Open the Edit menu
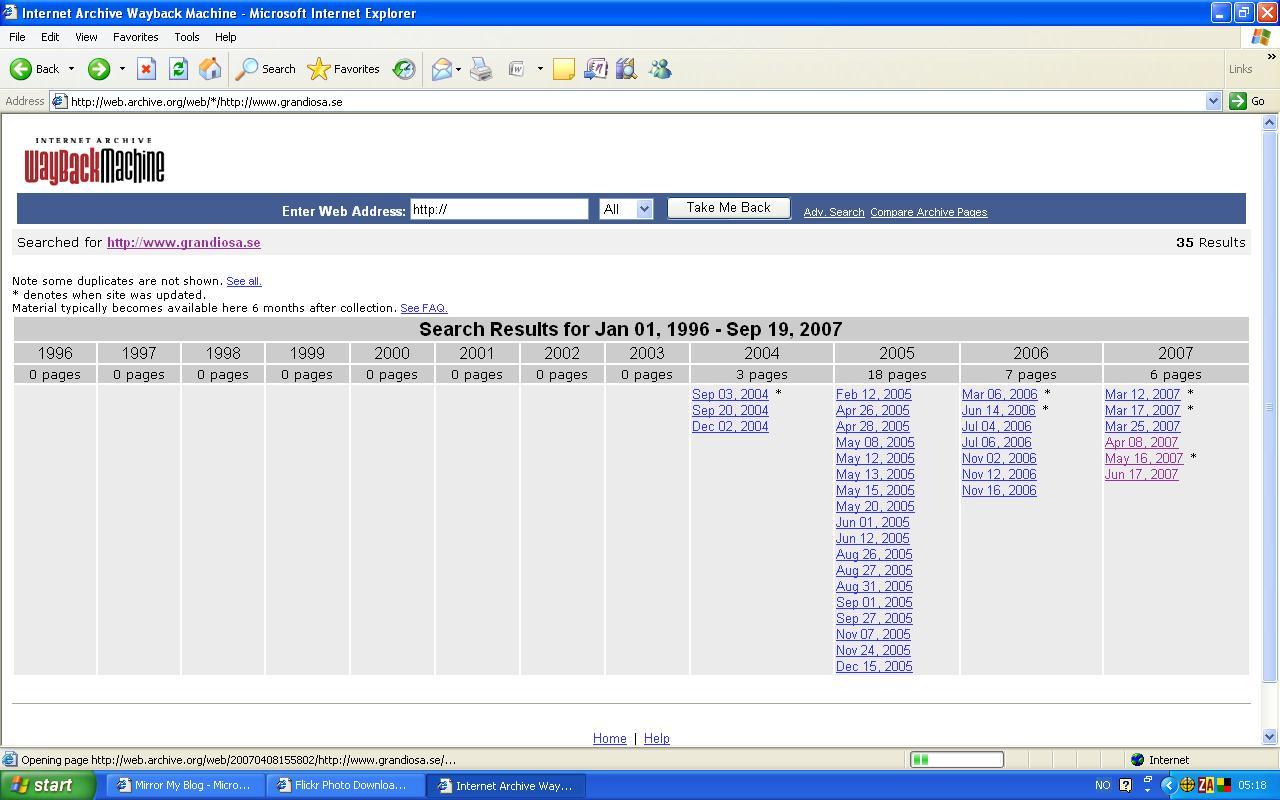Viewport: 1280px width, 800px height. click(50, 37)
